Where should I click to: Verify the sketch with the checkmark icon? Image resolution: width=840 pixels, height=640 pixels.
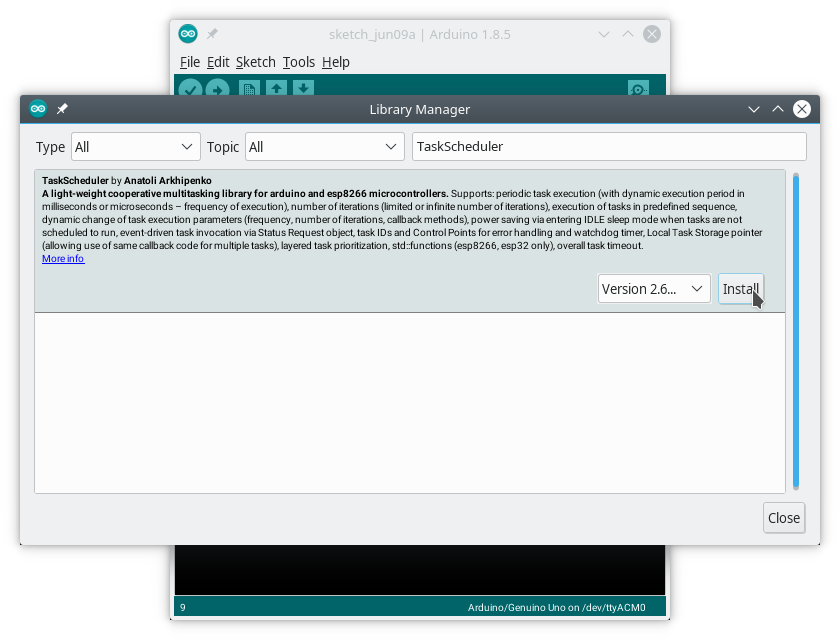coord(191,90)
